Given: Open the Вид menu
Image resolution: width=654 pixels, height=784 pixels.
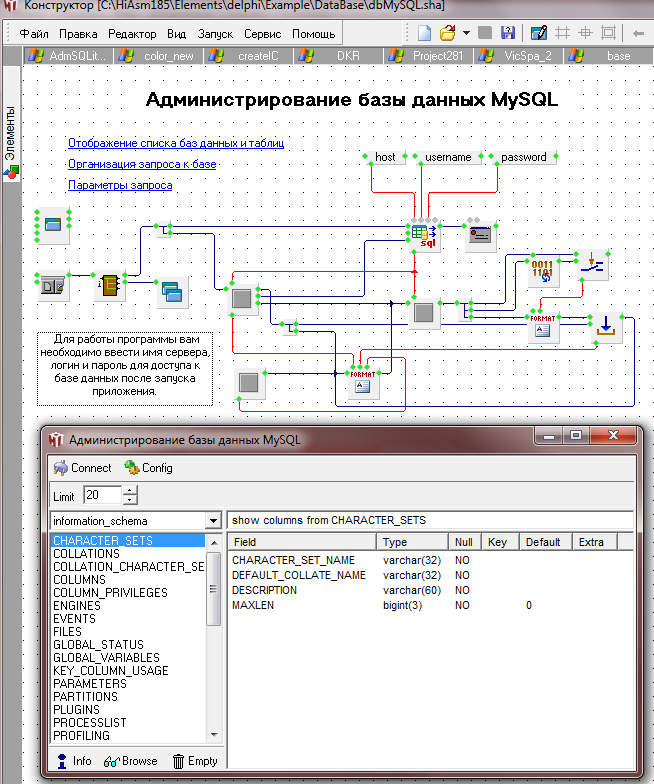Looking at the screenshot, I should click(176, 34).
